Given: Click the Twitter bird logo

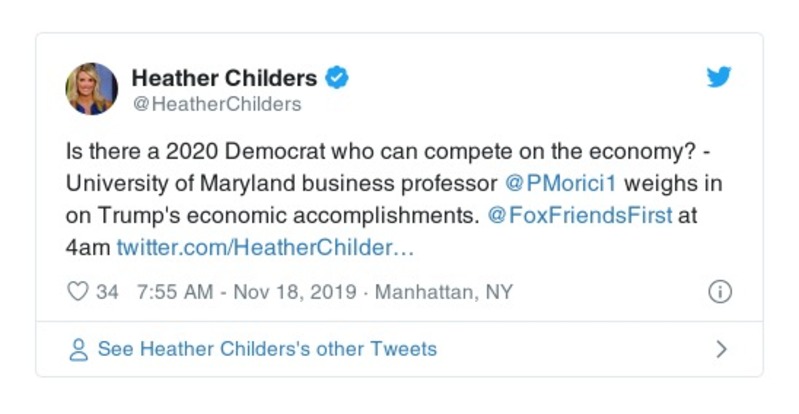Looking at the screenshot, I should [x=719, y=77].
